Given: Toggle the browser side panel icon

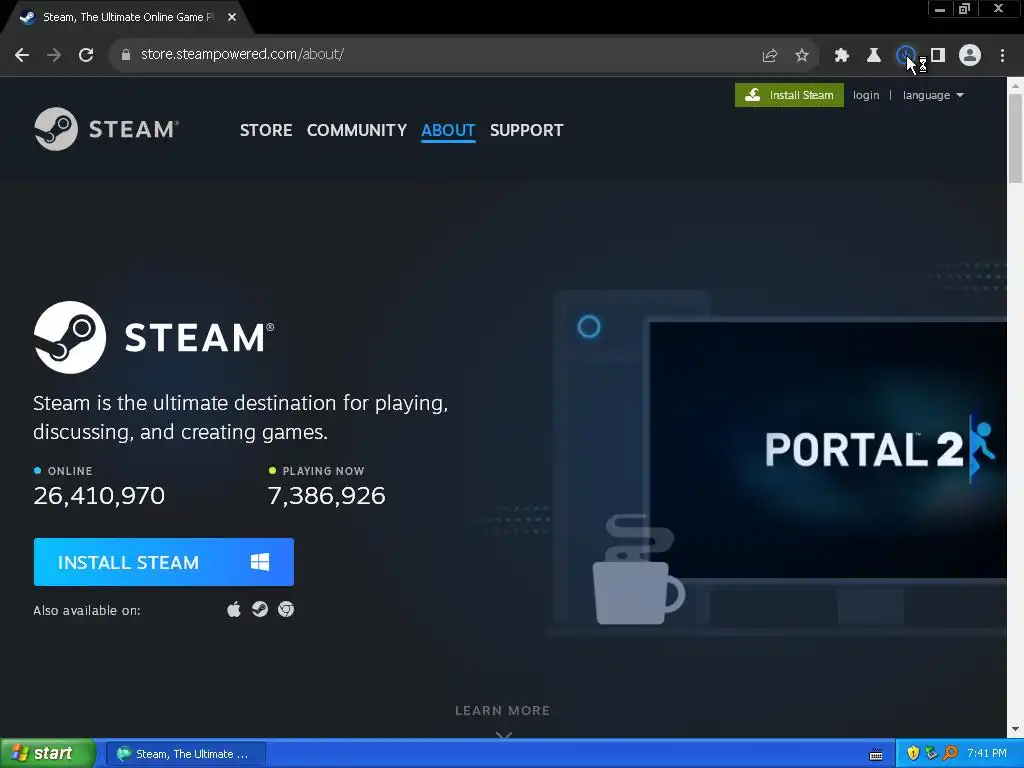Looking at the screenshot, I should pos(938,56).
